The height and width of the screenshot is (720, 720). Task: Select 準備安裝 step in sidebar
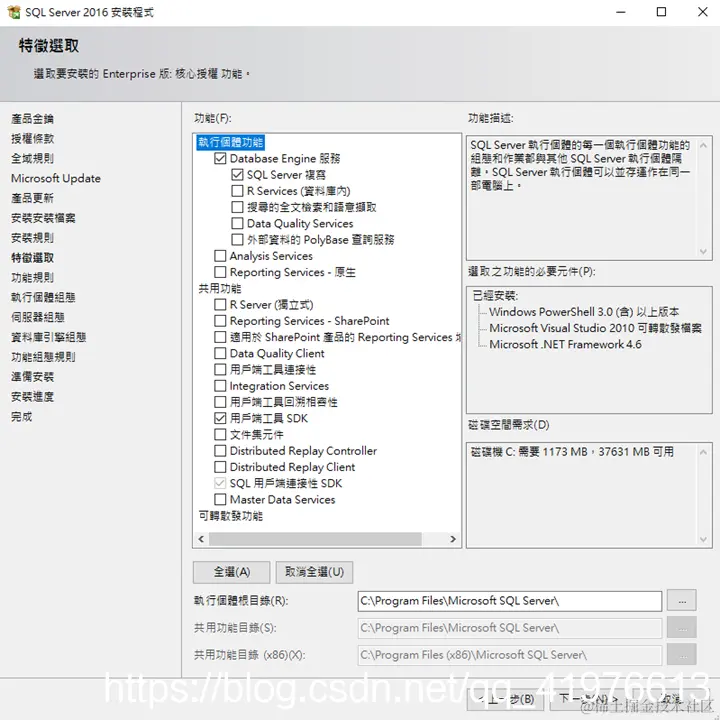coord(32,377)
